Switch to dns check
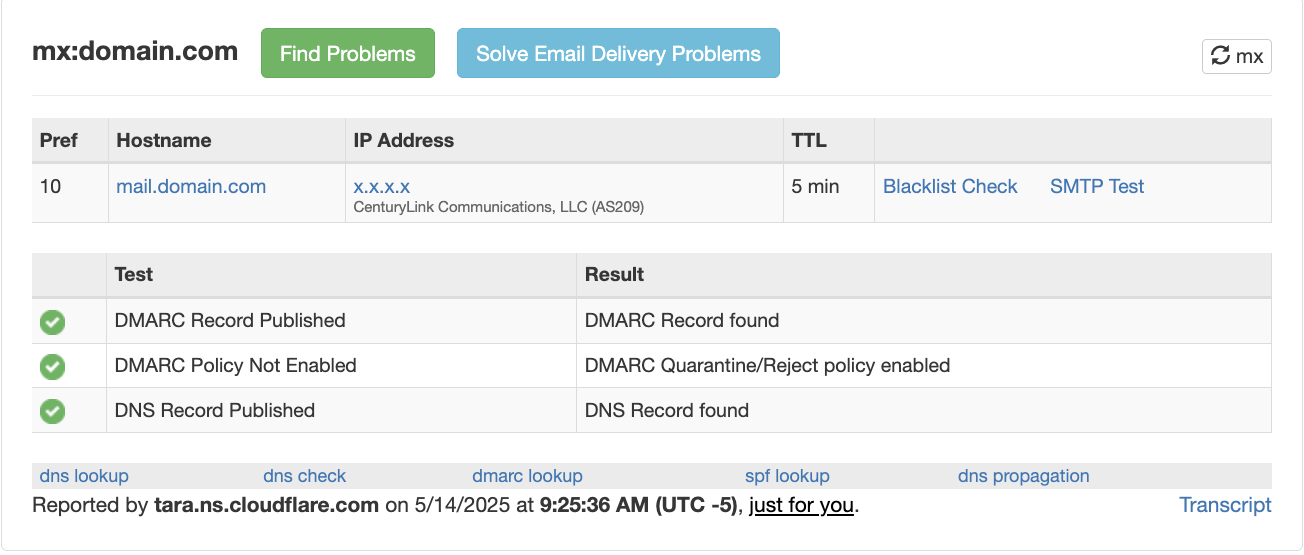The width and height of the screenshot is (1304, 555). (305, 476)
